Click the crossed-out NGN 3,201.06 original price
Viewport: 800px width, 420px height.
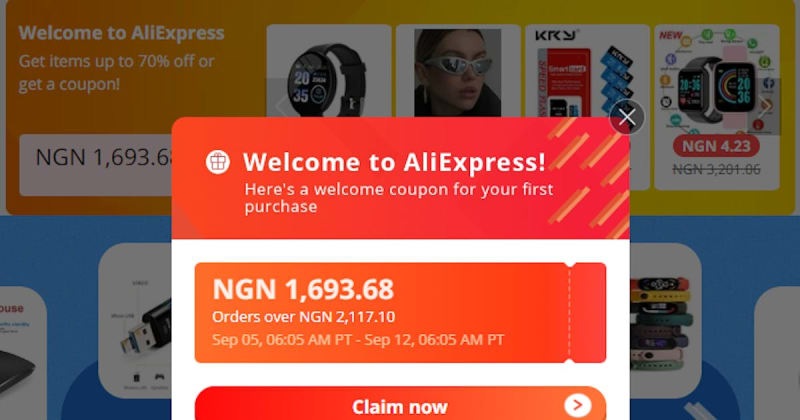[716, 169]
